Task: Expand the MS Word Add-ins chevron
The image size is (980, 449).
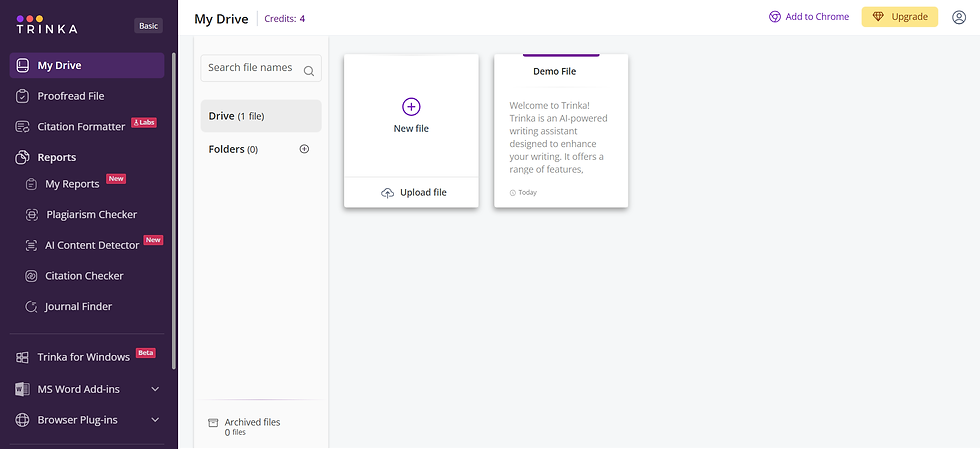Action: (x=156, y=389)
